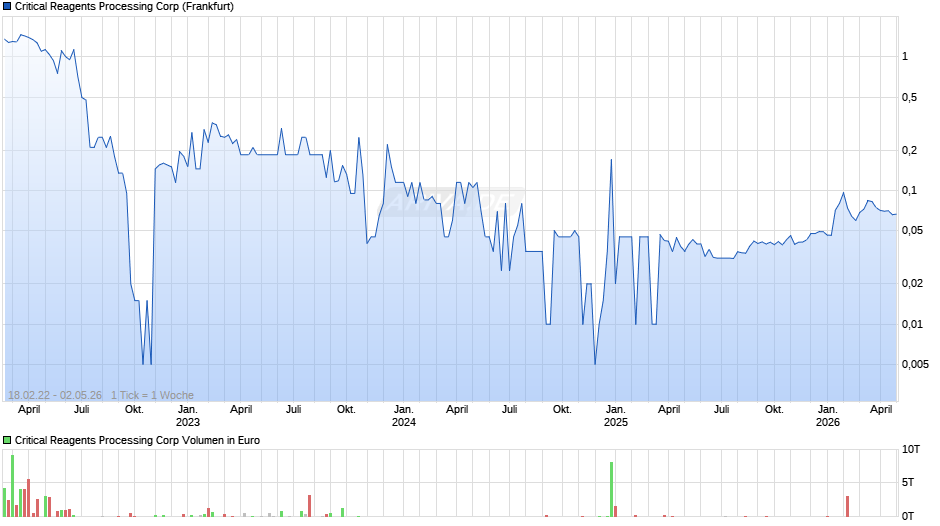Click the price axis label '0,1'
The height and width of the screenshot is (526, 940).
point(909,190)
